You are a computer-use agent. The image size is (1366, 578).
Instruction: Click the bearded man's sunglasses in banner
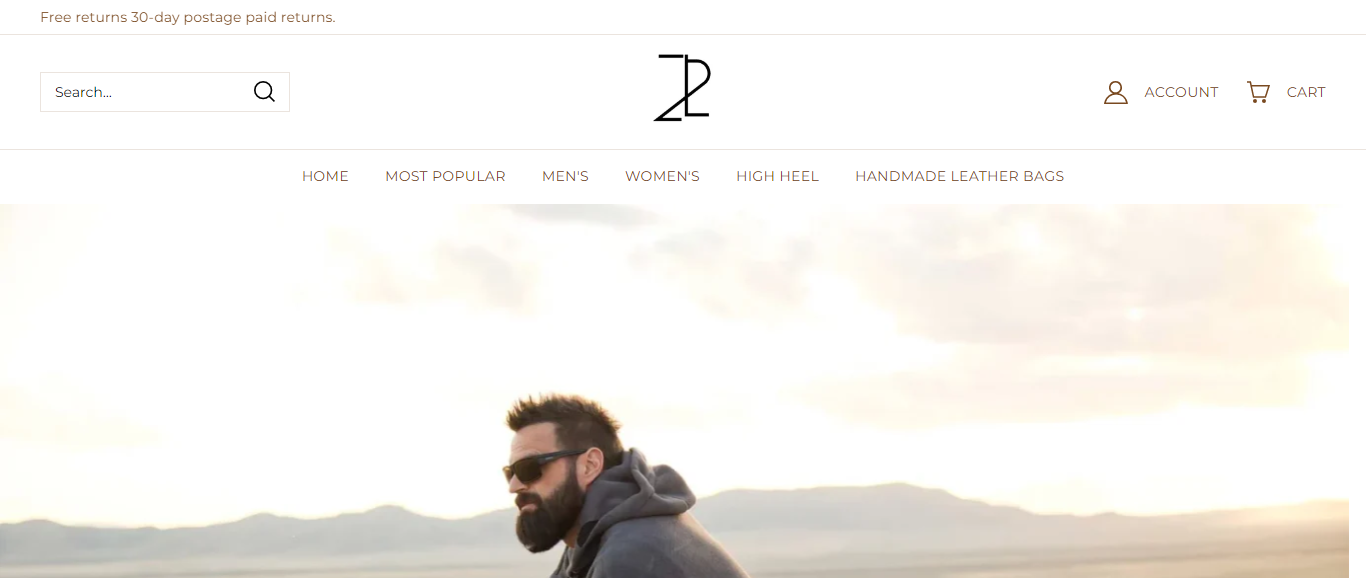point(545,467)
